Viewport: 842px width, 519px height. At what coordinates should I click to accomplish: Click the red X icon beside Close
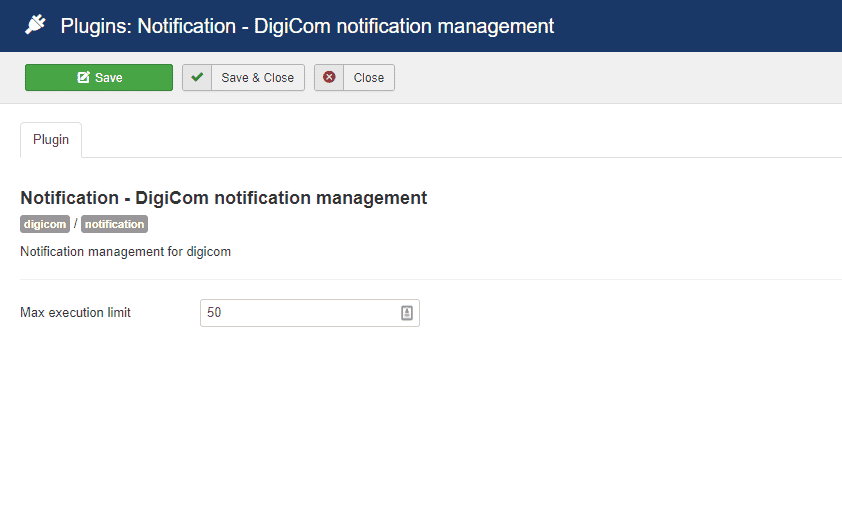pos(329,78)
